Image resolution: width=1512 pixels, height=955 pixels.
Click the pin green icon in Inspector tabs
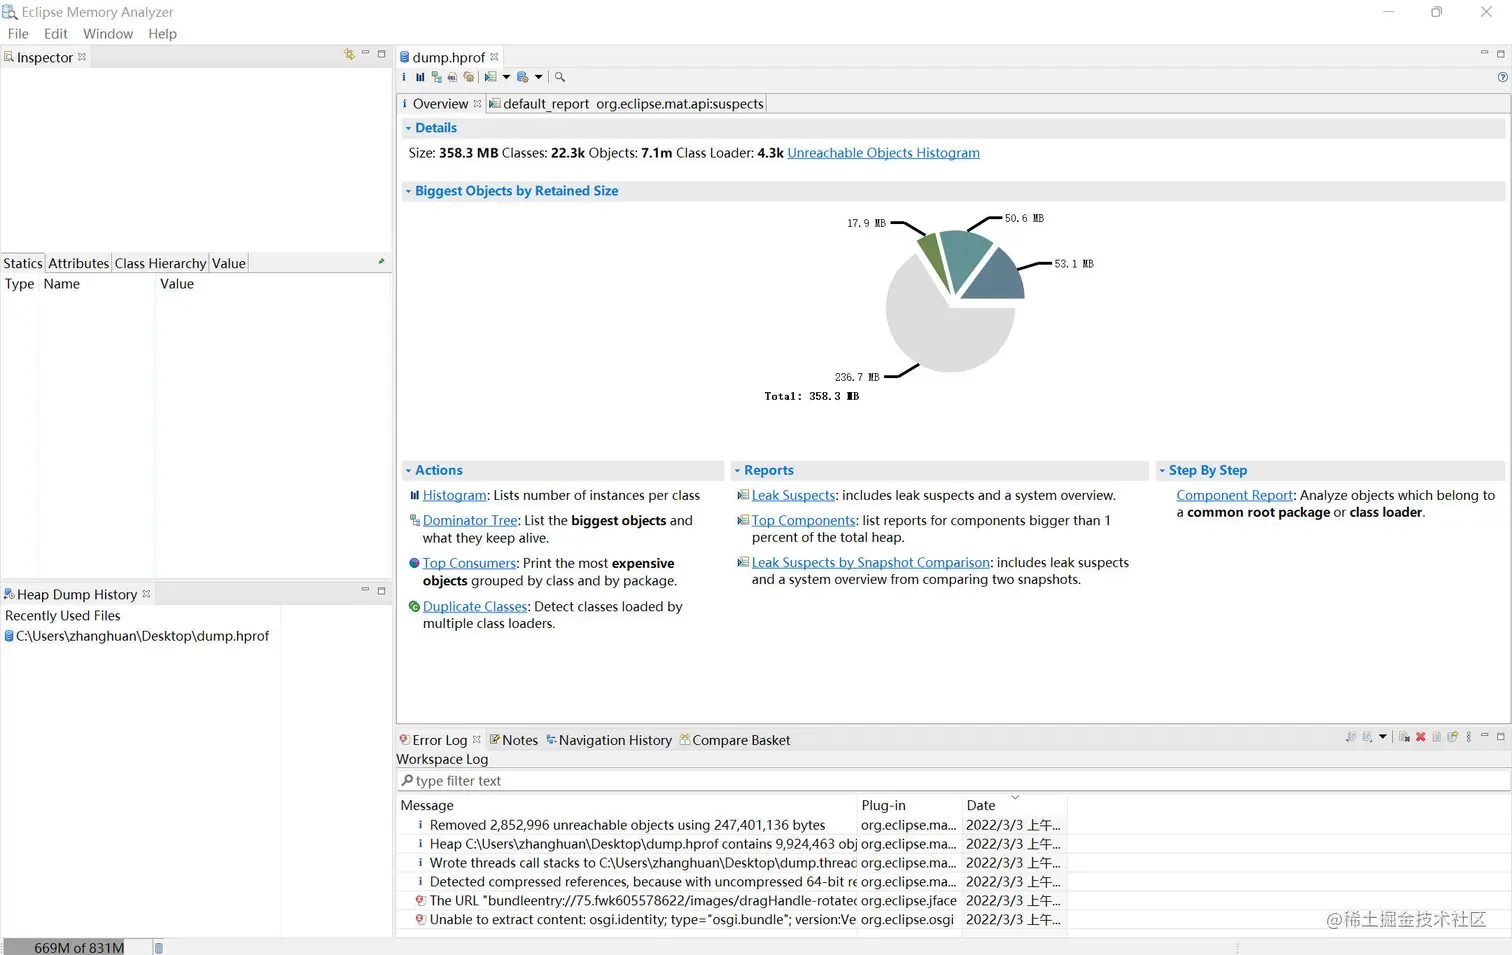click(x=381, y=261)
